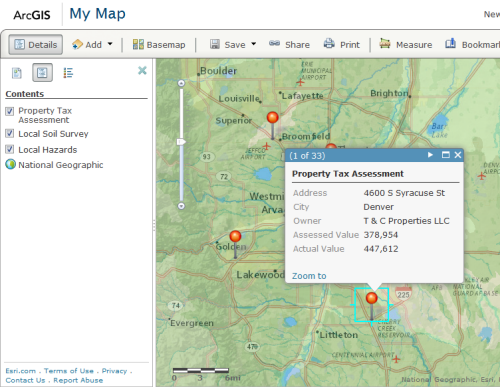Open the Measure tool
The image size is (500, 387).
point(406,44)
